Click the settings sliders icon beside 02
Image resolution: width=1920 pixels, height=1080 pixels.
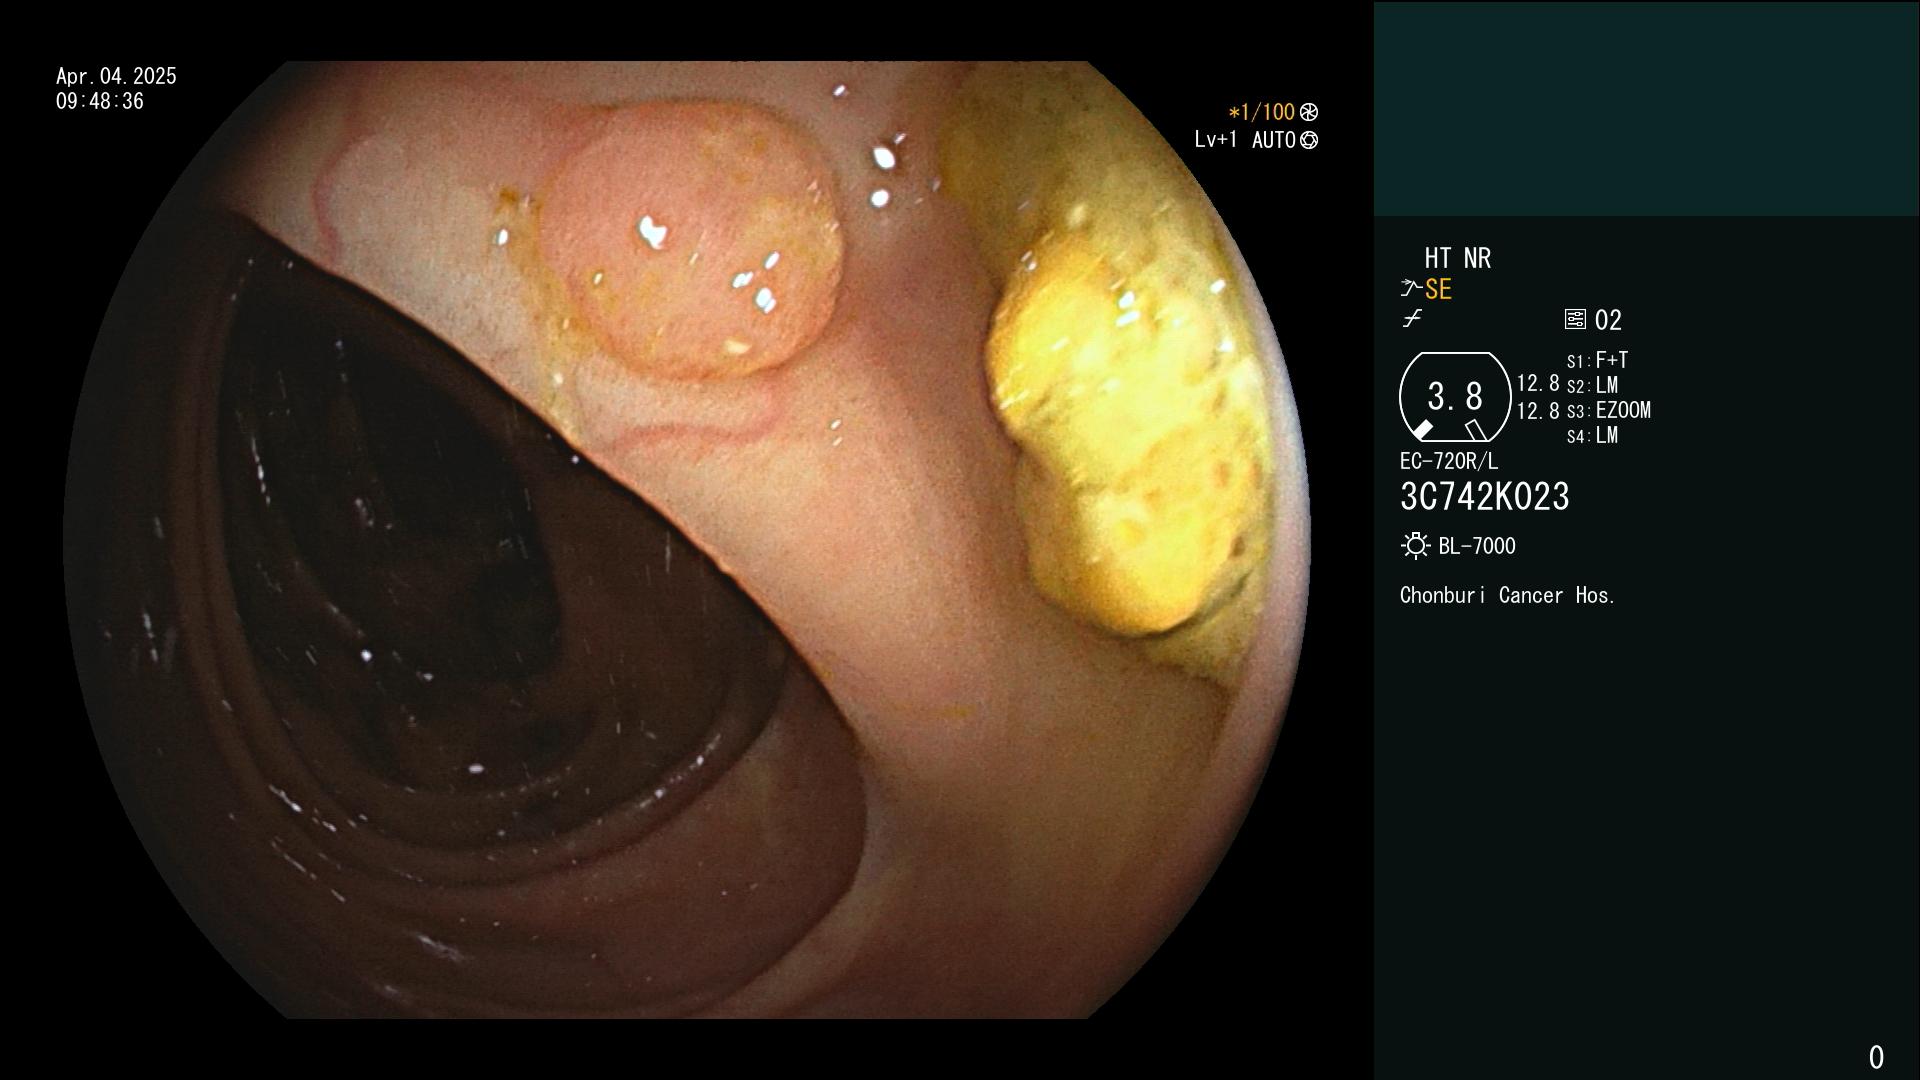coord(1575,320)
